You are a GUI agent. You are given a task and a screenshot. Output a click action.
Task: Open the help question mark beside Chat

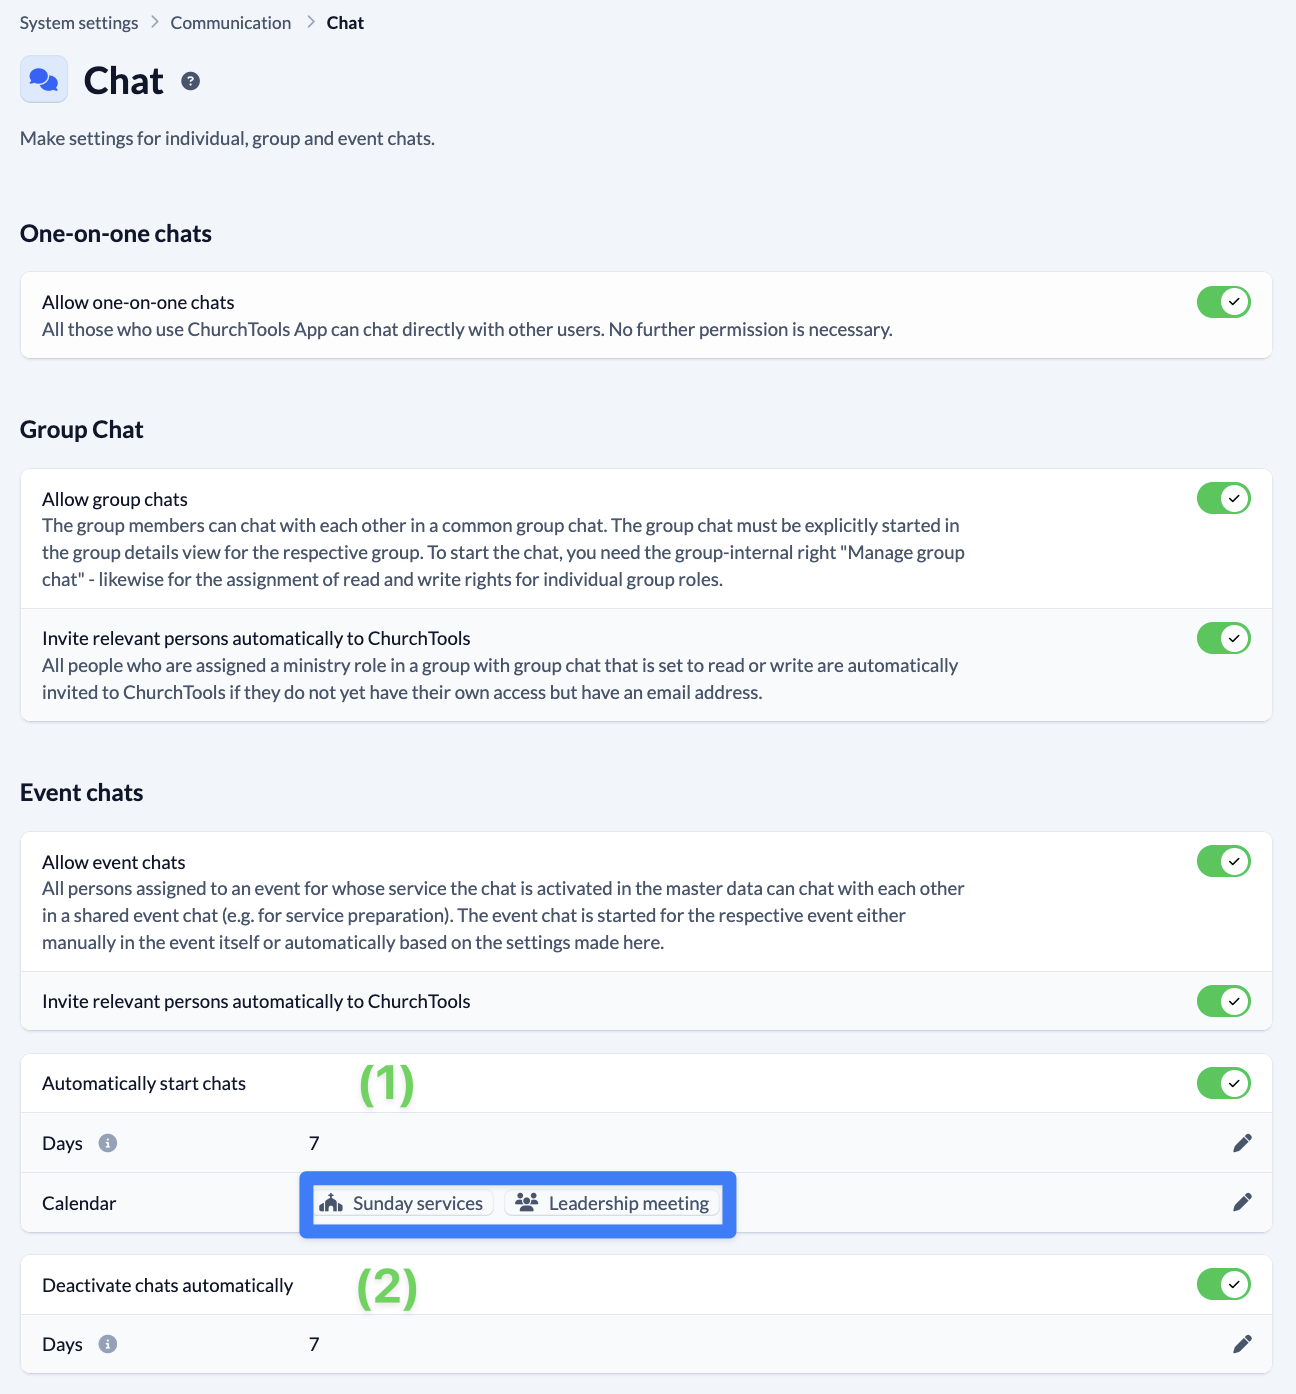(x=190, y=81)
